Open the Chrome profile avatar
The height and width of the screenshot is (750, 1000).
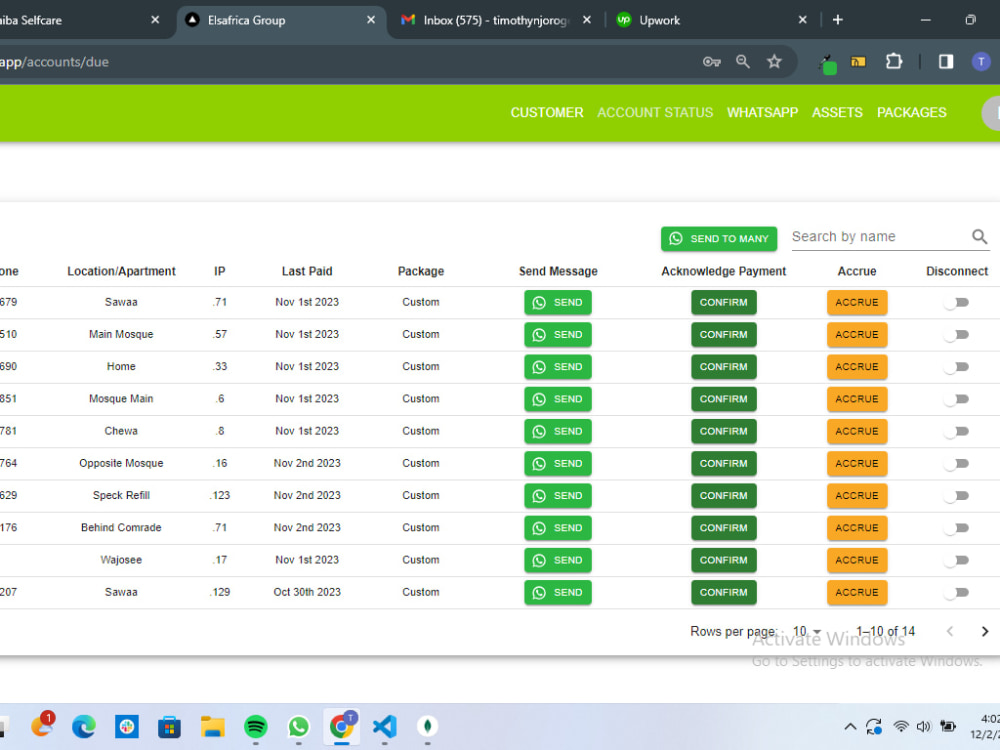click(981, 62)
